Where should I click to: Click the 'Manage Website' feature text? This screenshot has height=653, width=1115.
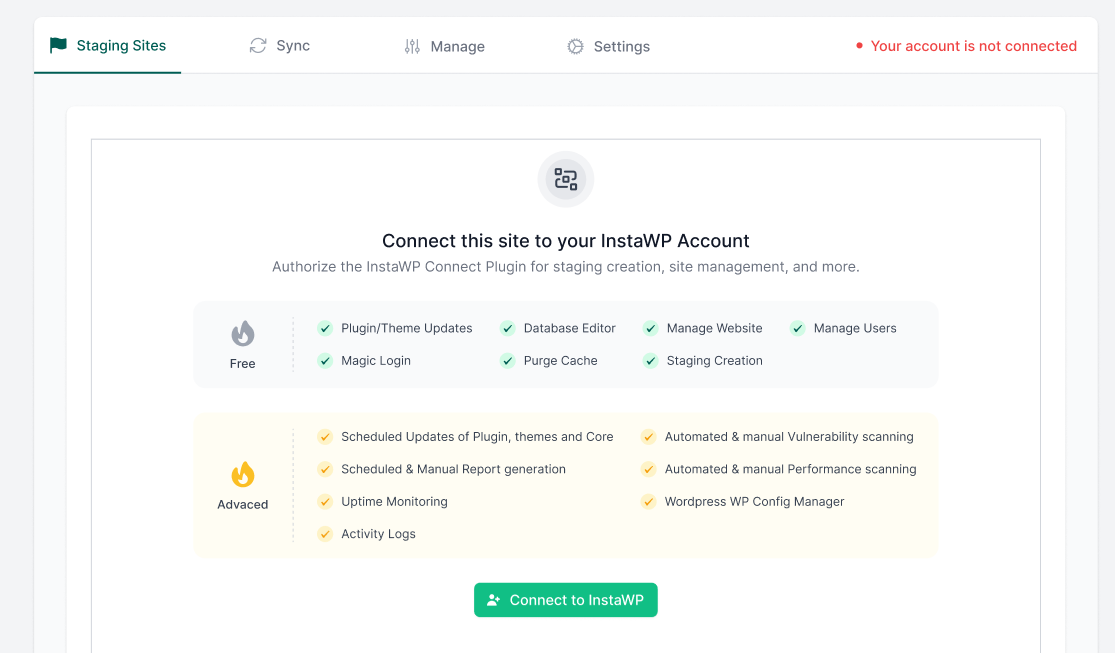(x=715, y=328)
